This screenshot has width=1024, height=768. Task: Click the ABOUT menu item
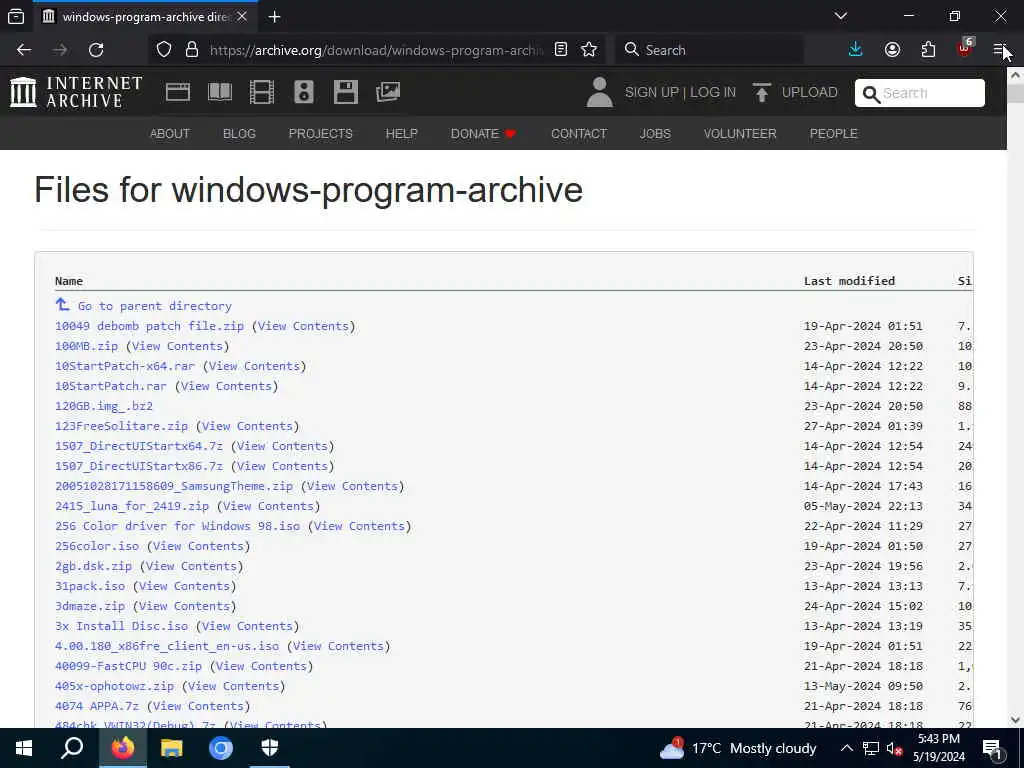[x=170, y=133]
